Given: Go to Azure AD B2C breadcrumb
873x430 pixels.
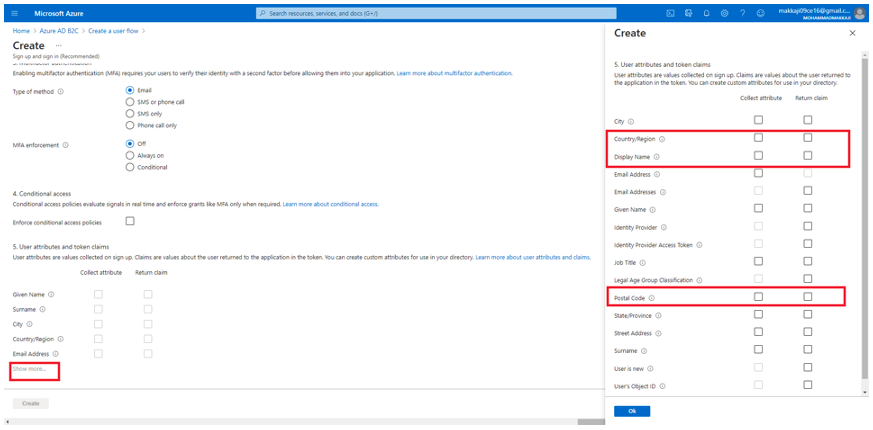Looking at the screenshot, I should coord(61,31).
